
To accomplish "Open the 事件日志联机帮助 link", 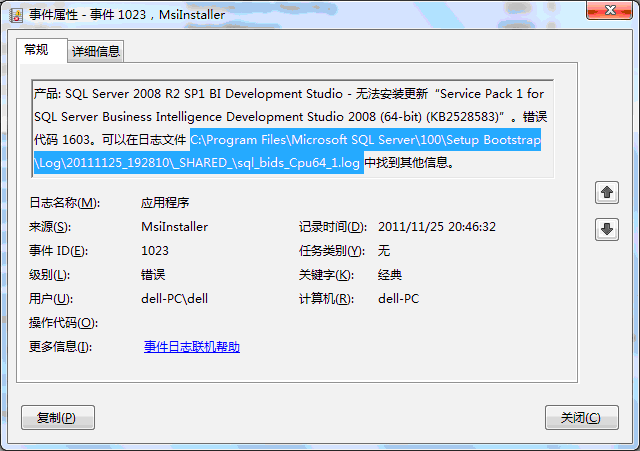I will click(192, 347).
